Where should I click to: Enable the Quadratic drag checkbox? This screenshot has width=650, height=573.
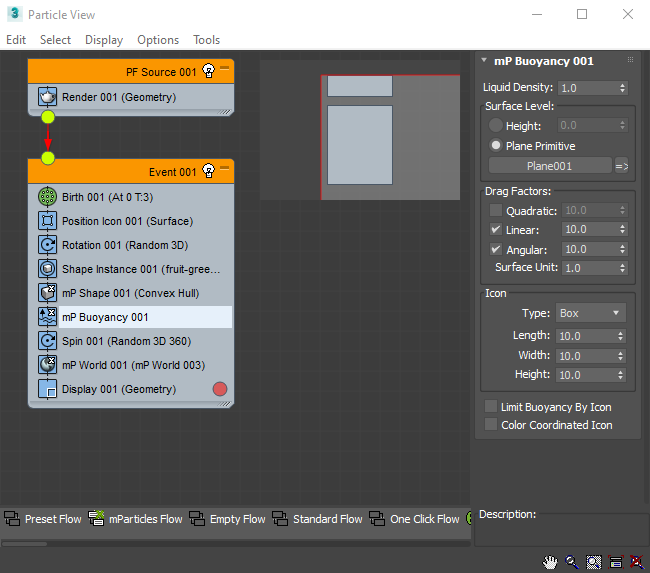pos(496,210)
